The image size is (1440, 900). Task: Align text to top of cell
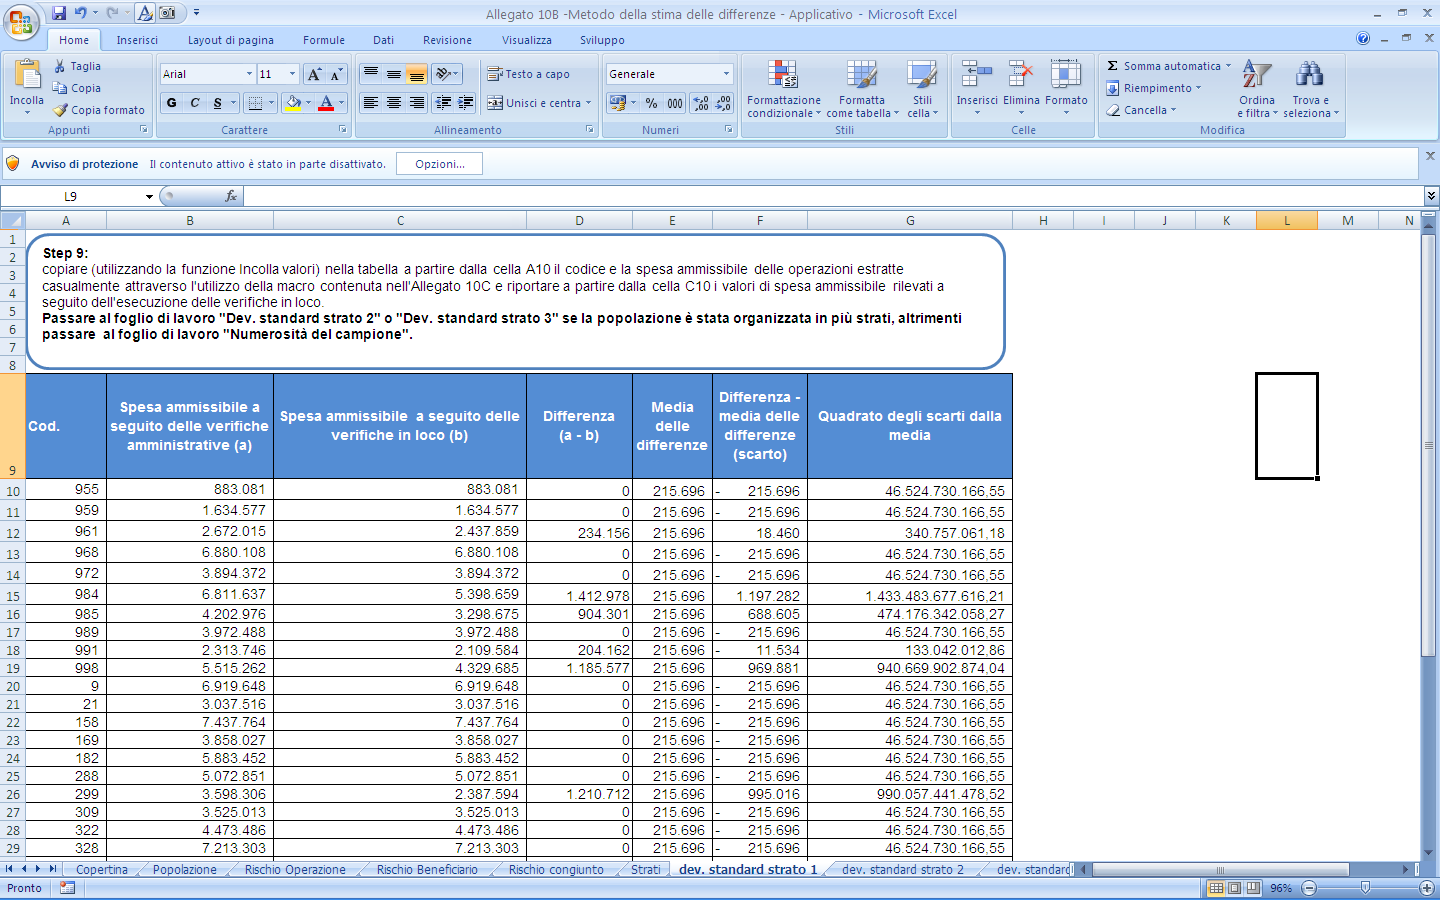(x=371, y=74)
